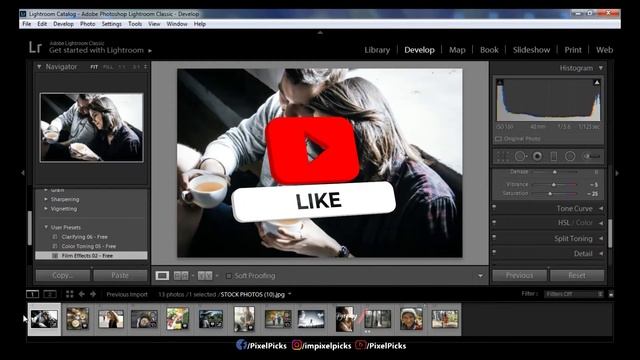
Task: Open the File menu
Action: coord(27,24)
